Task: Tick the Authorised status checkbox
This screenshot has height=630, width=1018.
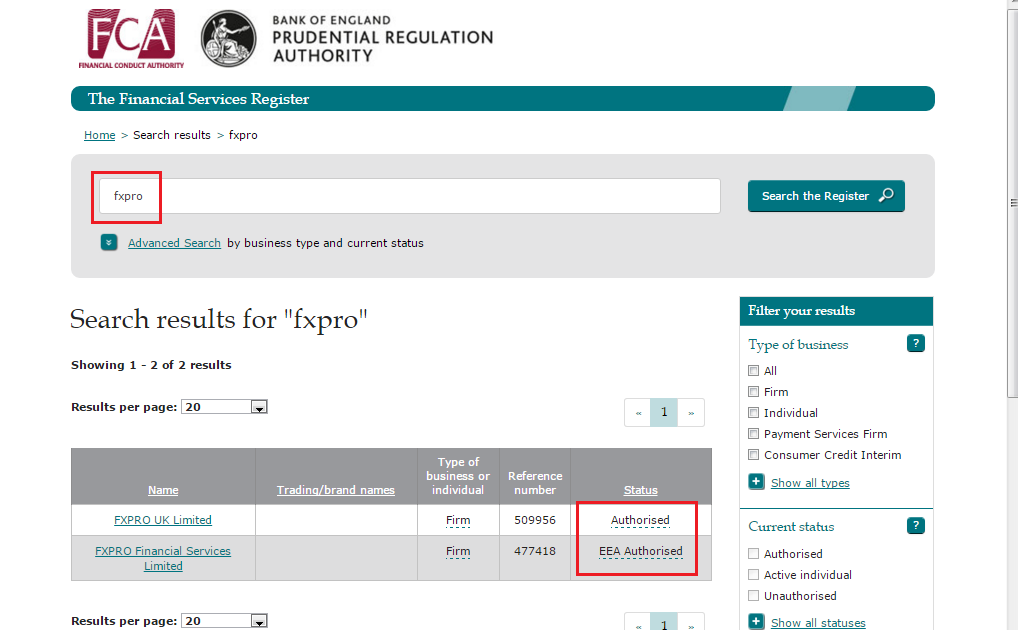Action: pos(754,553)
